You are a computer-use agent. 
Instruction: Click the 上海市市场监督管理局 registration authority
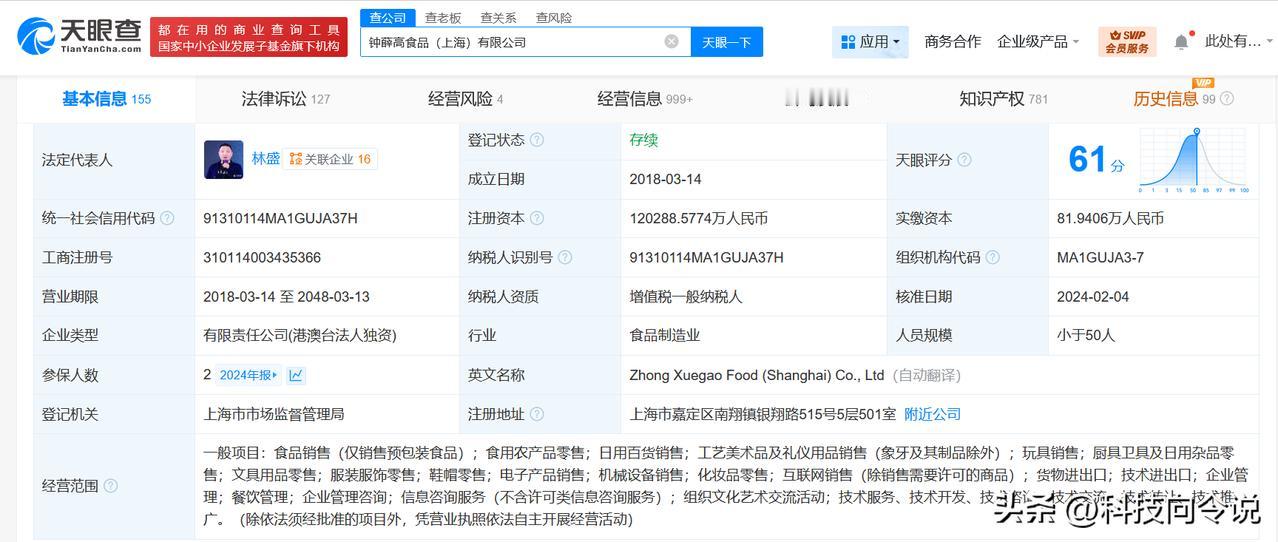[273, 414]
